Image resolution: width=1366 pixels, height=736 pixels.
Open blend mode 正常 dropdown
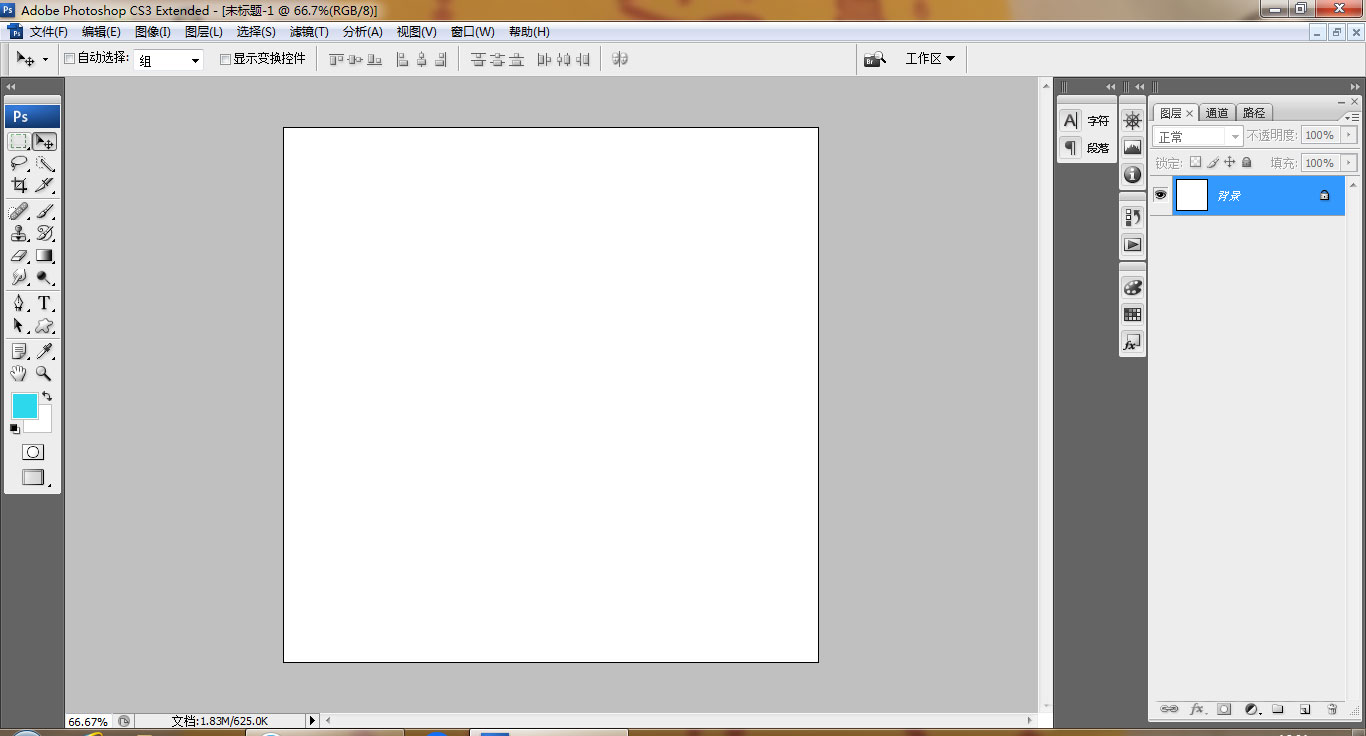tap(1198, 136)
